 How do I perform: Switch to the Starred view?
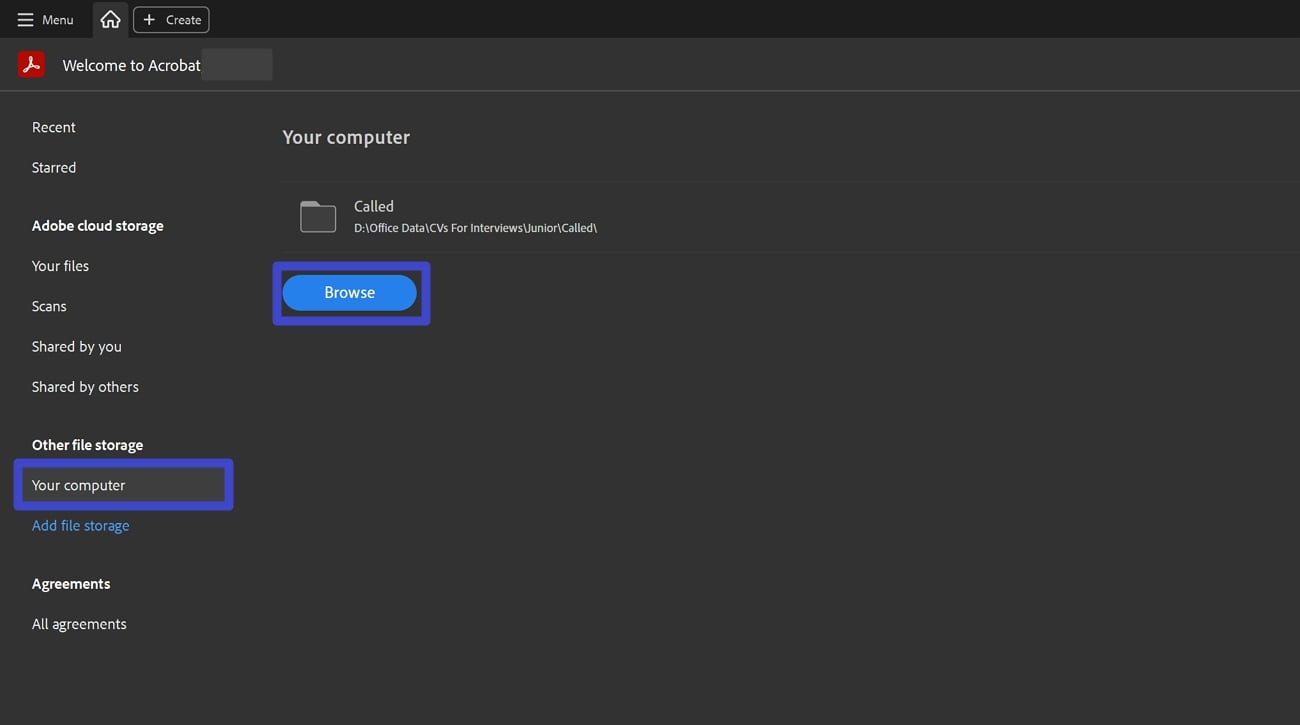(x=53, y=167)
